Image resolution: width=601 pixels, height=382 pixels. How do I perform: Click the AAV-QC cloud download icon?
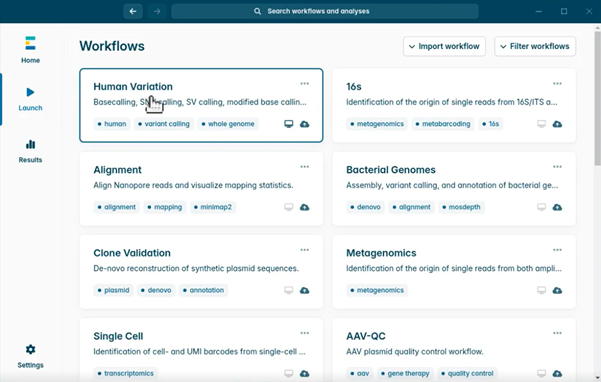click(557, 373)
